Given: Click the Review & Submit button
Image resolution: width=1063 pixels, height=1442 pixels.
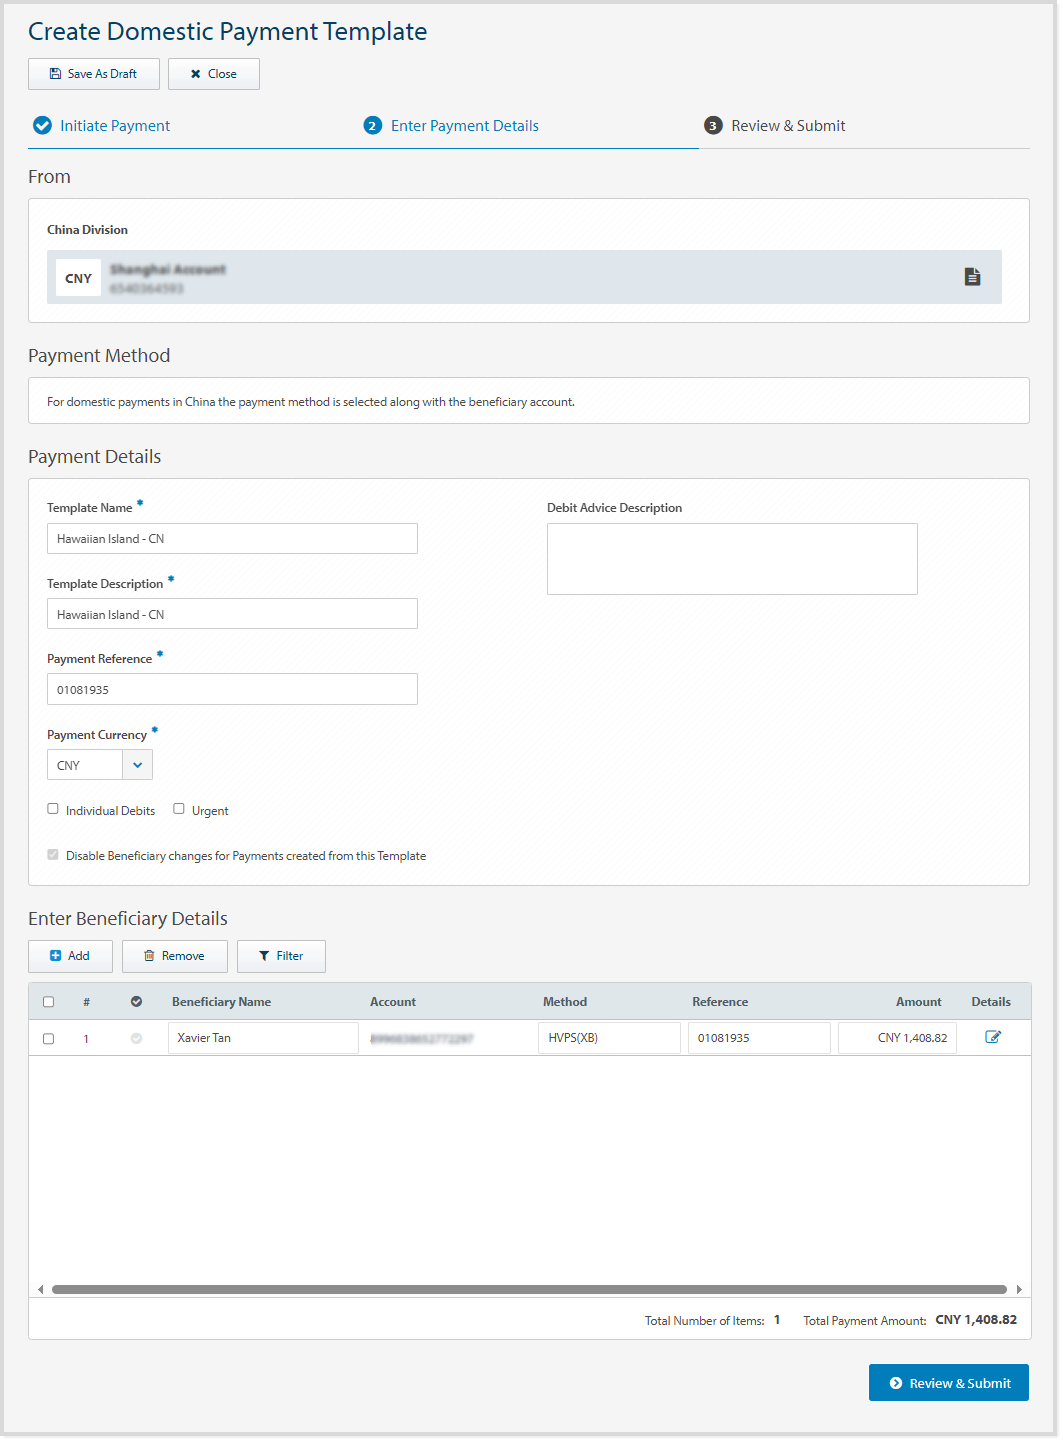Looking at the screenshot, I should pyautogui.click(x=948, y=1382).
